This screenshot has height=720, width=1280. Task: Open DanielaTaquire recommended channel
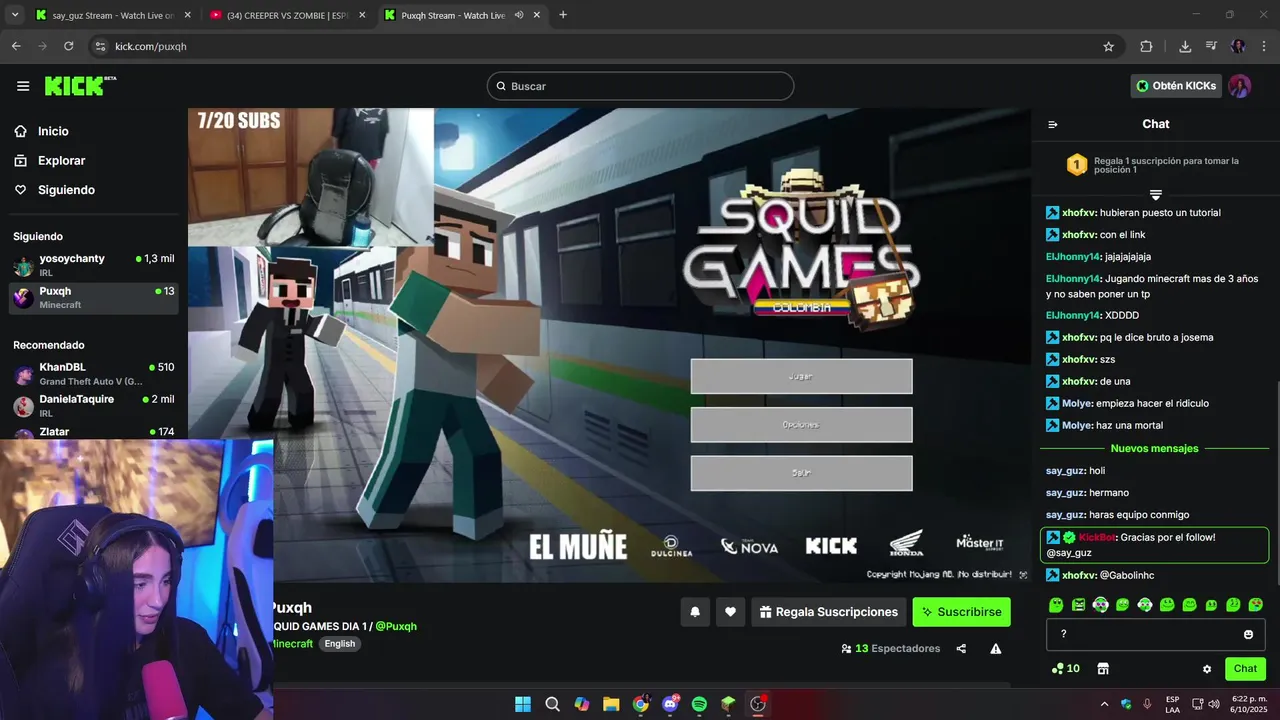tap(94, 406)
